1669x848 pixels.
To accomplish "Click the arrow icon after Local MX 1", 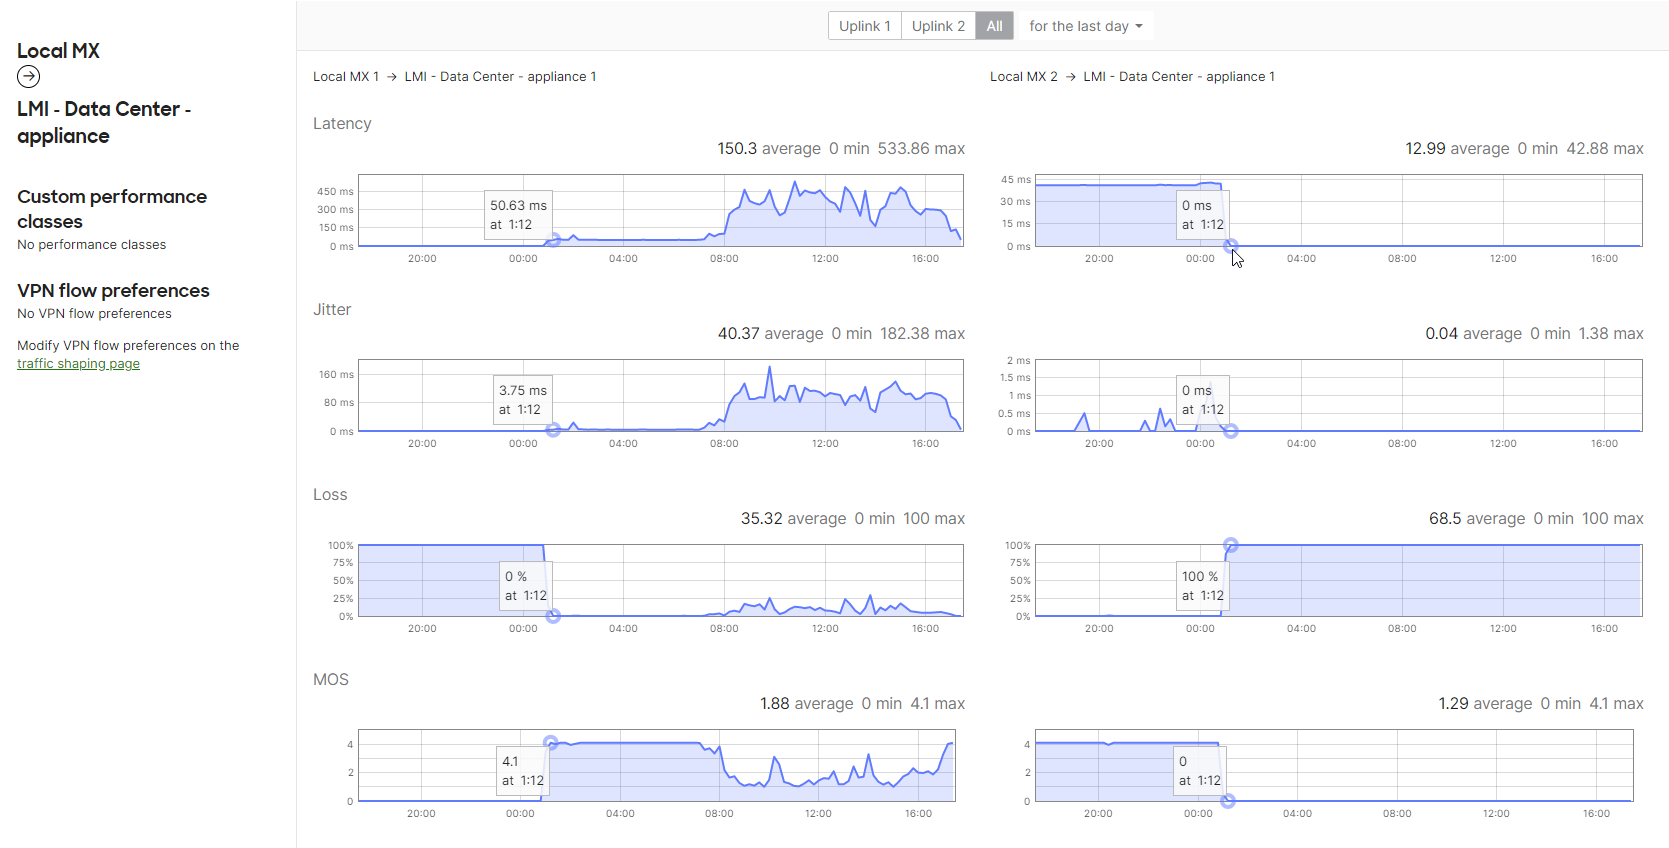I will pos(392,77).
